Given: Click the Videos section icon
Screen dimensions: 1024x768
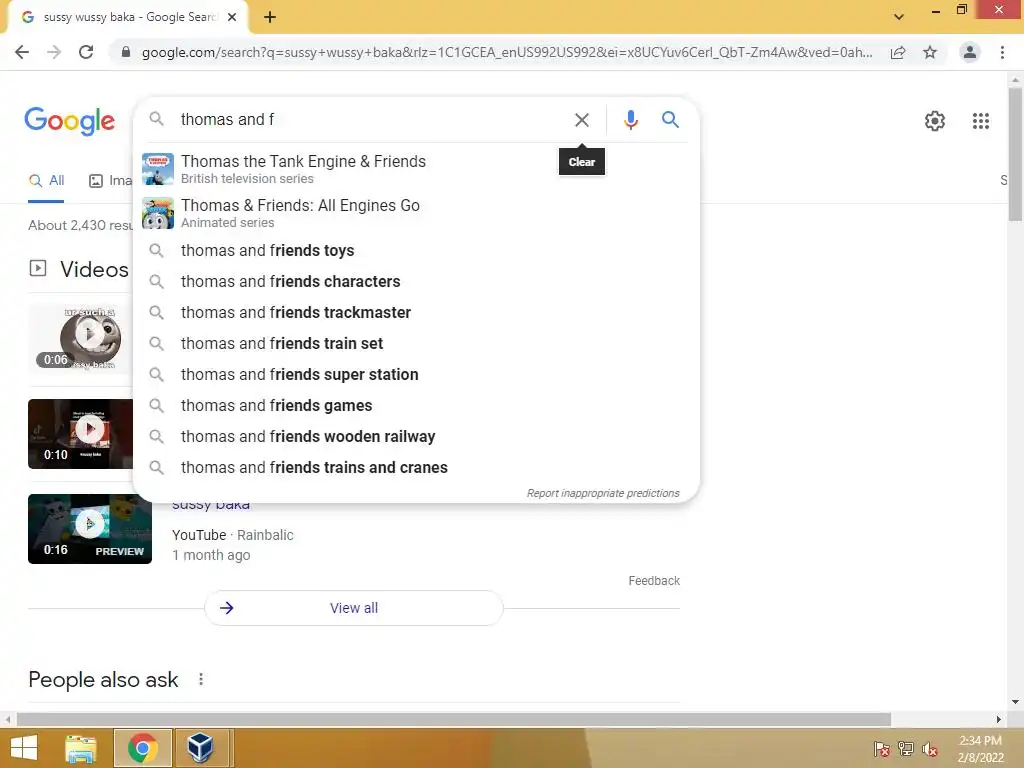Looking at the screenshot, I should 38,268.
